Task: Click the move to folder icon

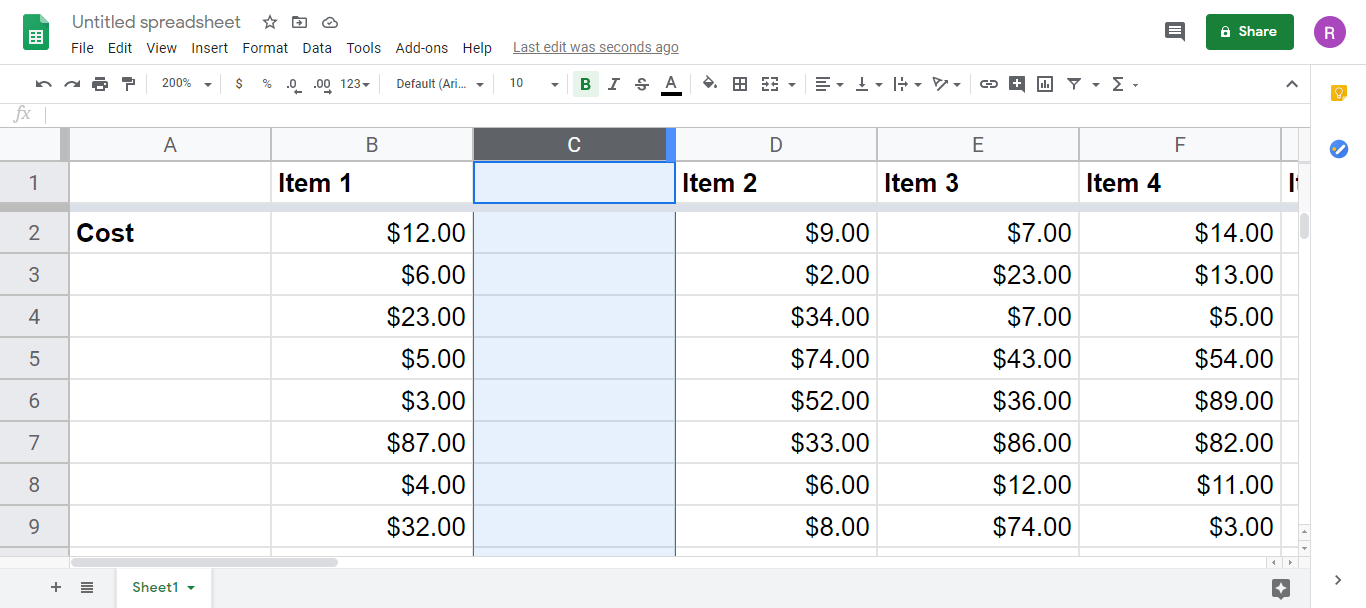Action: click(x=300, y=22)
